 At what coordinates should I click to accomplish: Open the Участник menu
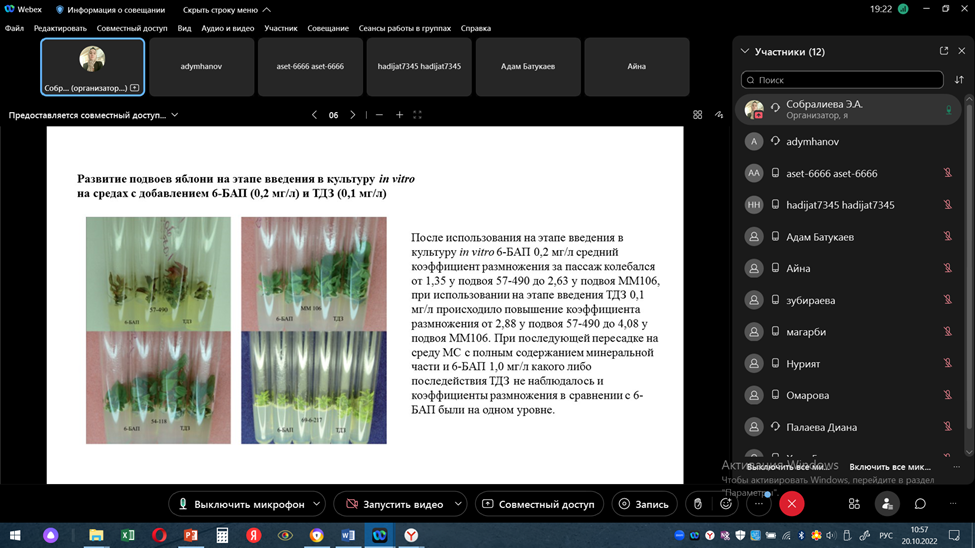pos(280,28)
